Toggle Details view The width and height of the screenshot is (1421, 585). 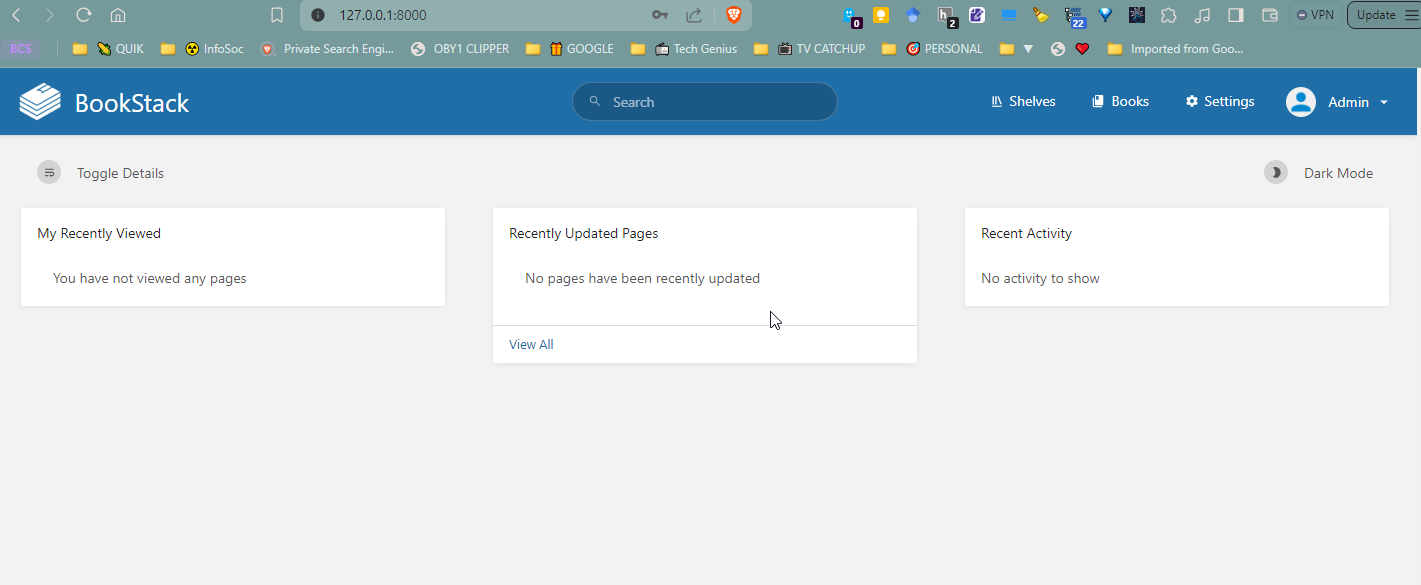(100, 173)
